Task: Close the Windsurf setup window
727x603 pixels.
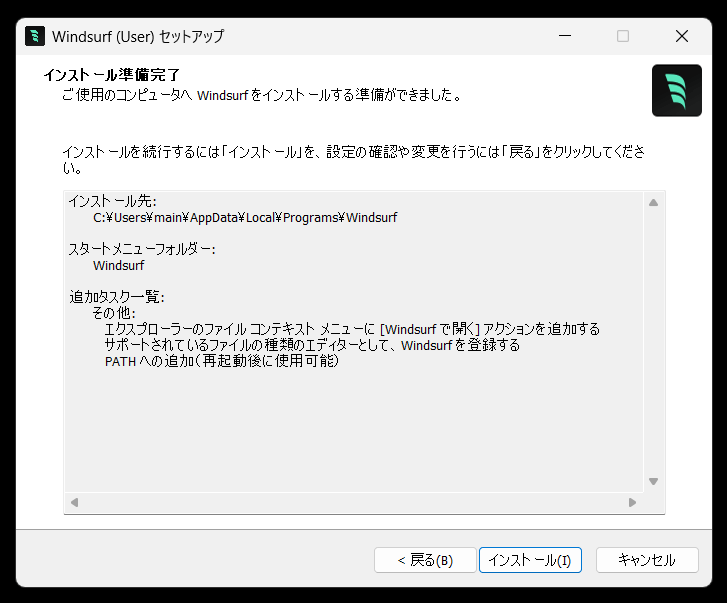Action: pos(682,36)
